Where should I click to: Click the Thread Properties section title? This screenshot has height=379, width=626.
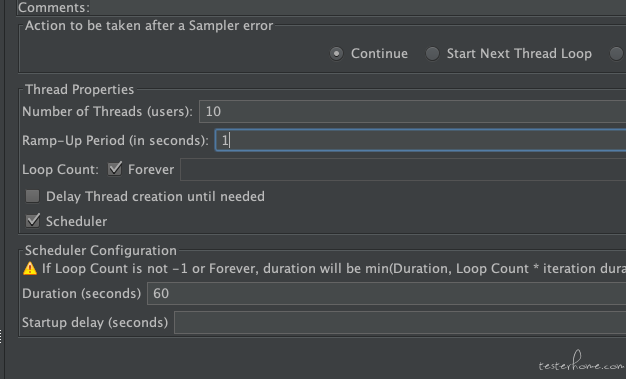[79, 89]
